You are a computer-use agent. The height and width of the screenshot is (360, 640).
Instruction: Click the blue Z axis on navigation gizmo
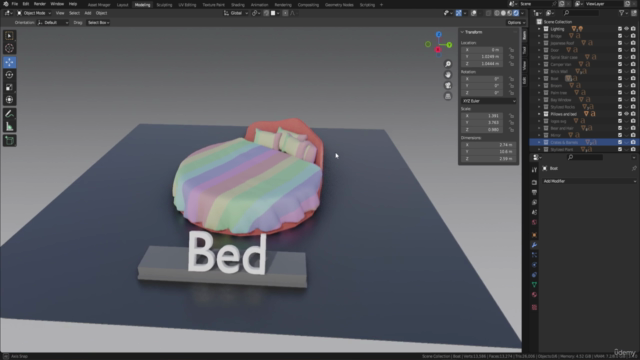point(438,35)
